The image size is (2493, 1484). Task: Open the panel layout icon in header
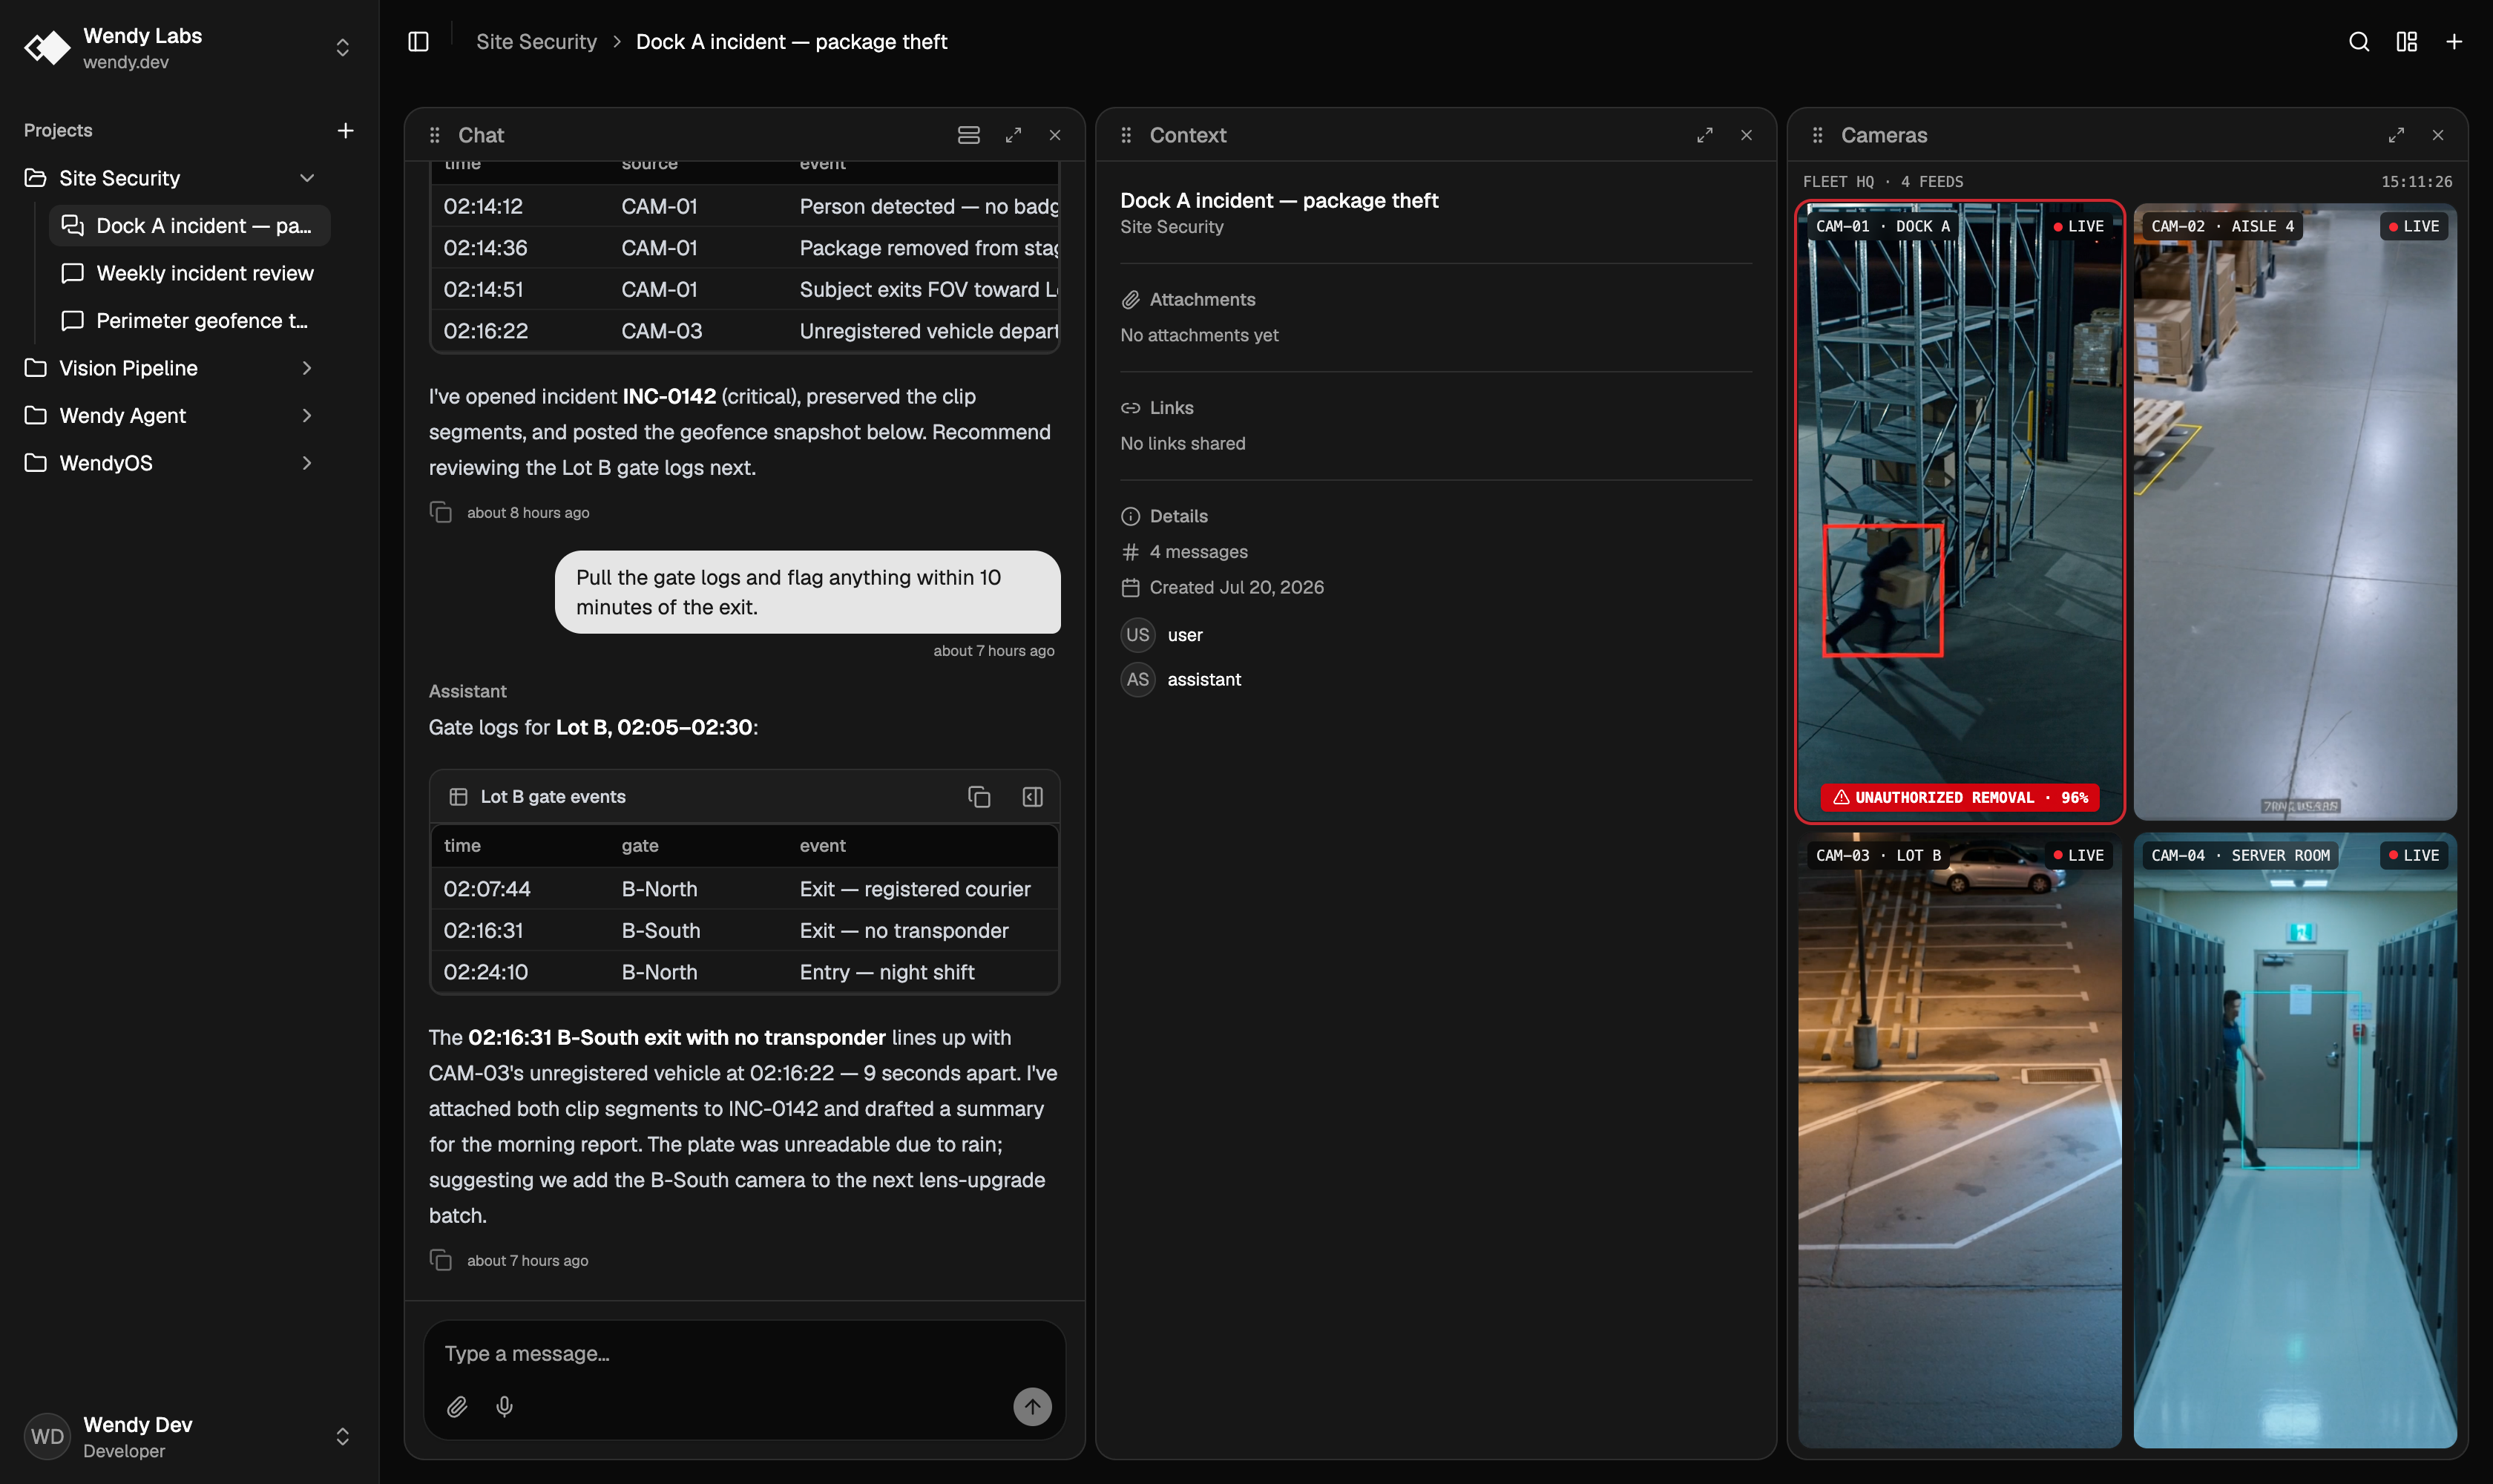[2407, 42]
